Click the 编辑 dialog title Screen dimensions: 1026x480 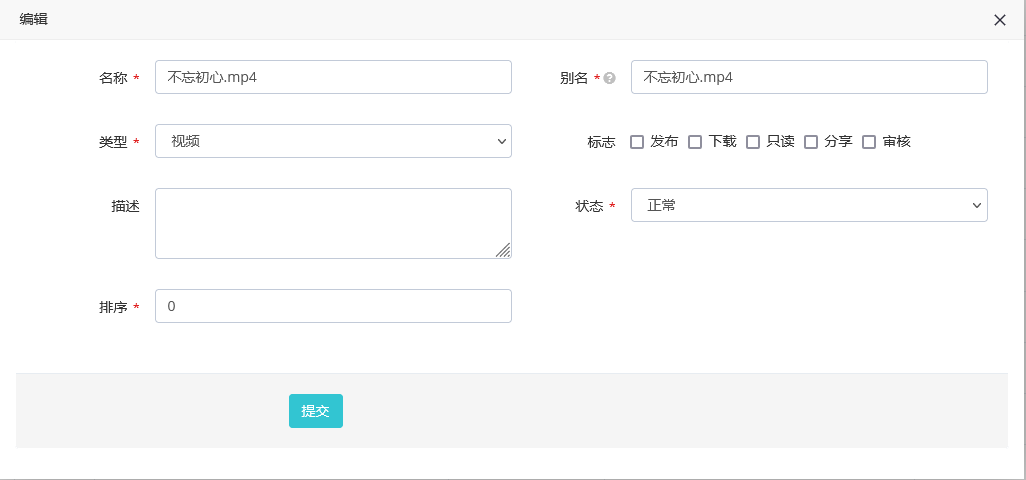coord(33,20)
